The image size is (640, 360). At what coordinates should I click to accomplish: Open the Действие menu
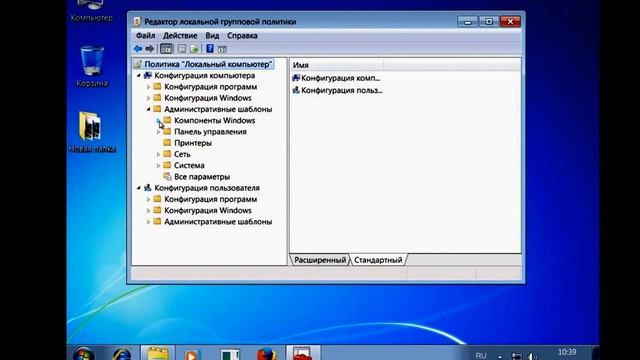tap(180, 36)
